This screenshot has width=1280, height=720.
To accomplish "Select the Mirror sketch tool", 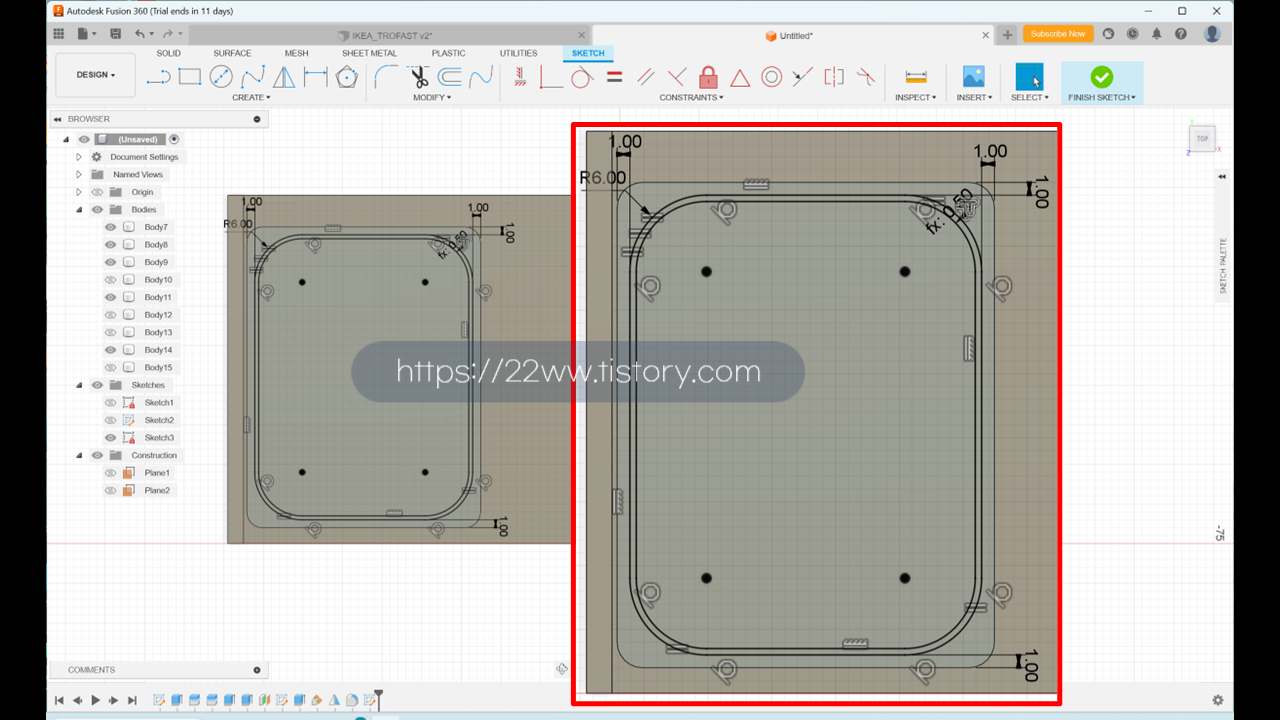I will pyautogui.click(x=284, y=77).
